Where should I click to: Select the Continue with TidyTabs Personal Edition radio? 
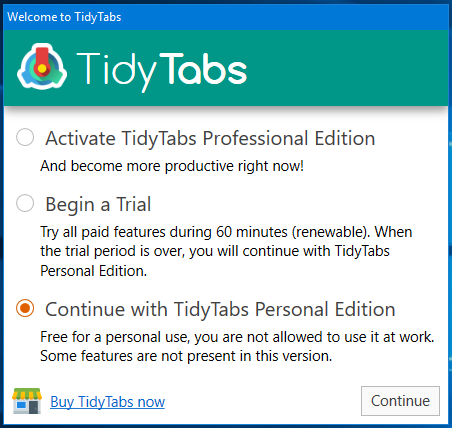[x=25, y=308]
